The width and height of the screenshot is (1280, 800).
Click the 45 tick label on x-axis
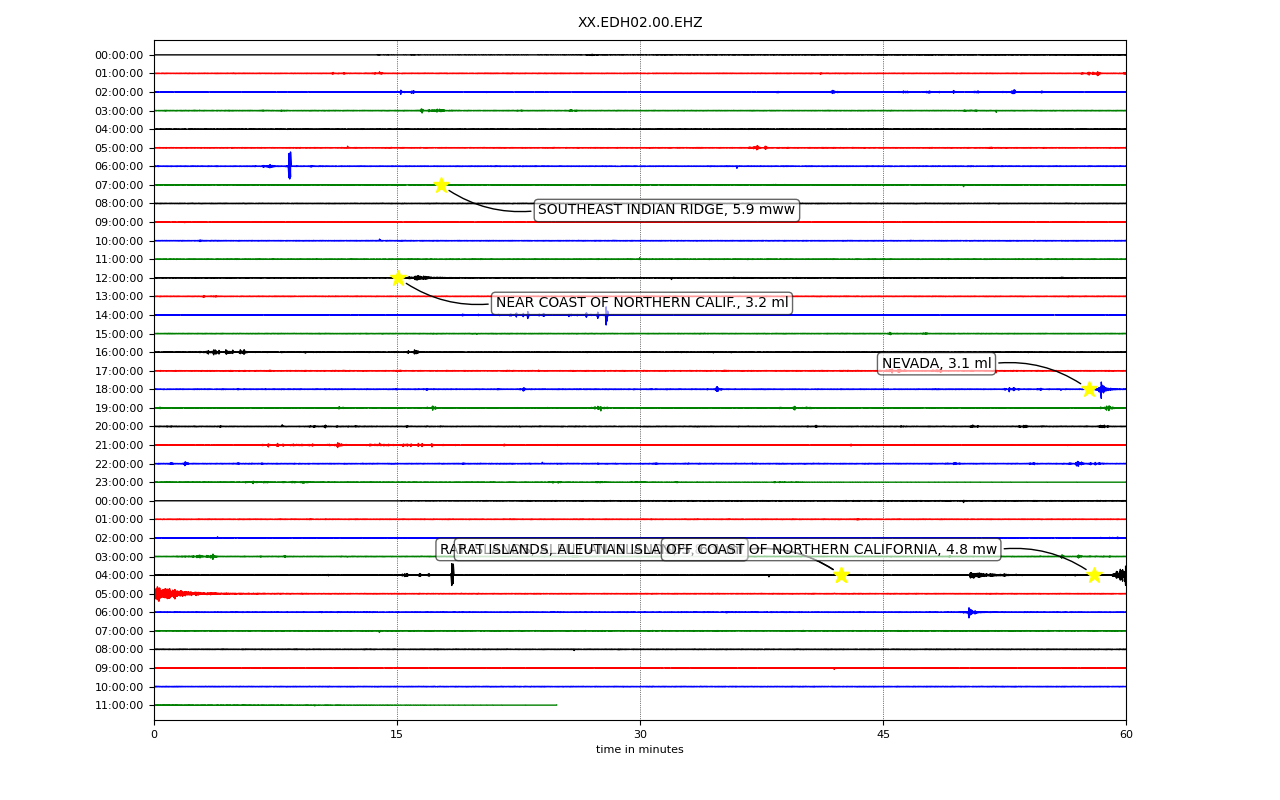pyautogui.click(x=883, y=735)
